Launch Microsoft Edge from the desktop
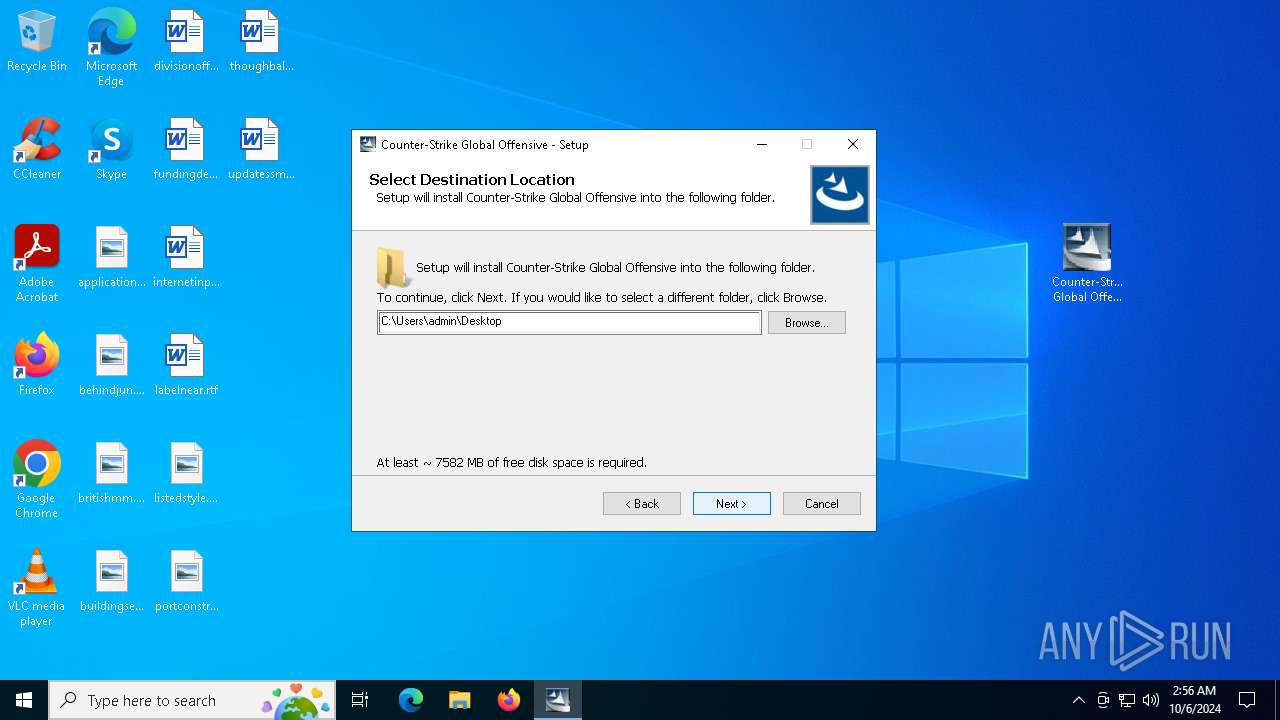 (111, 48)
